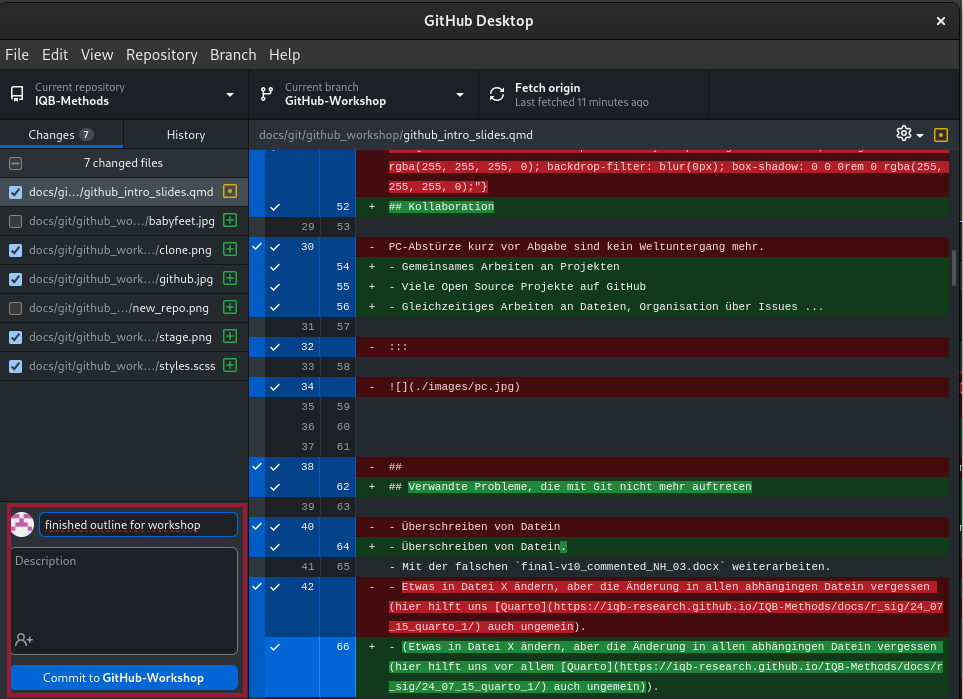This screenshot has height=699, width=963.
Task: Uncheck the clone.png file checkbox
Action: point(15,250)
